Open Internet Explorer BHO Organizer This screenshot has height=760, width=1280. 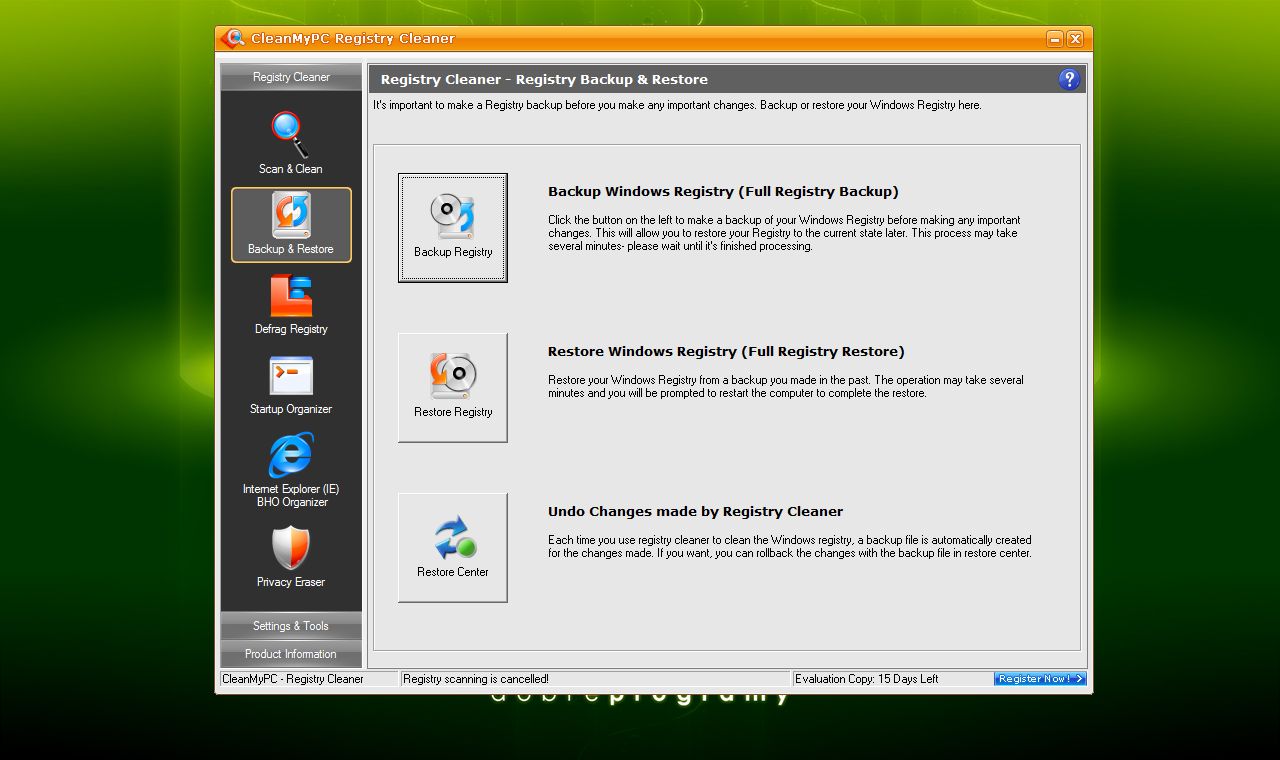click(291, 470)
